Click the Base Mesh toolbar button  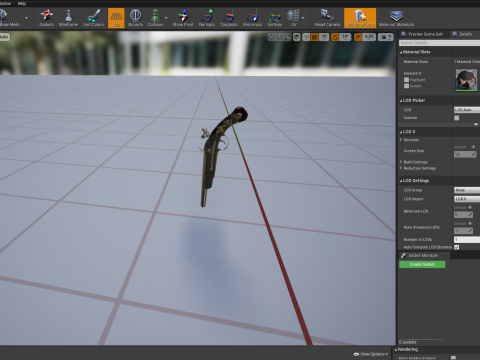click(10, 18)
